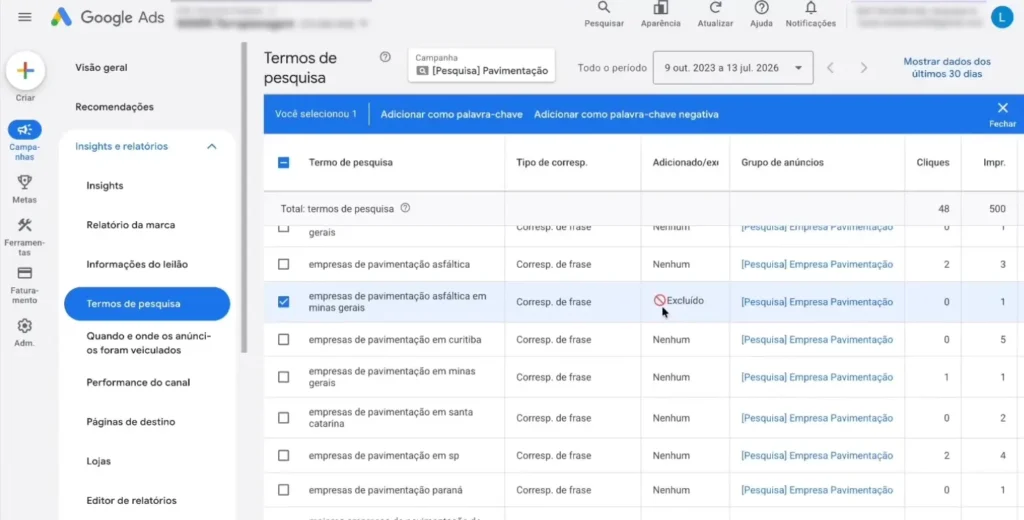Screen dimensions: 1024x520
Task: Open ad group link in asfáltica row
Action: (817, 265)
